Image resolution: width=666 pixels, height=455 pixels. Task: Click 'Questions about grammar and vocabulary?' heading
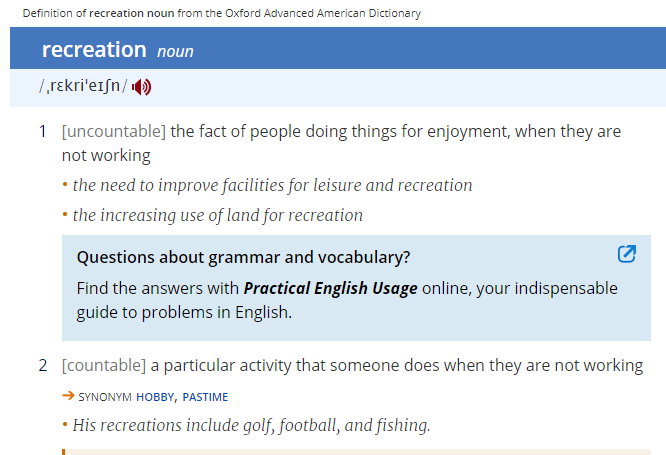point(243,257)
